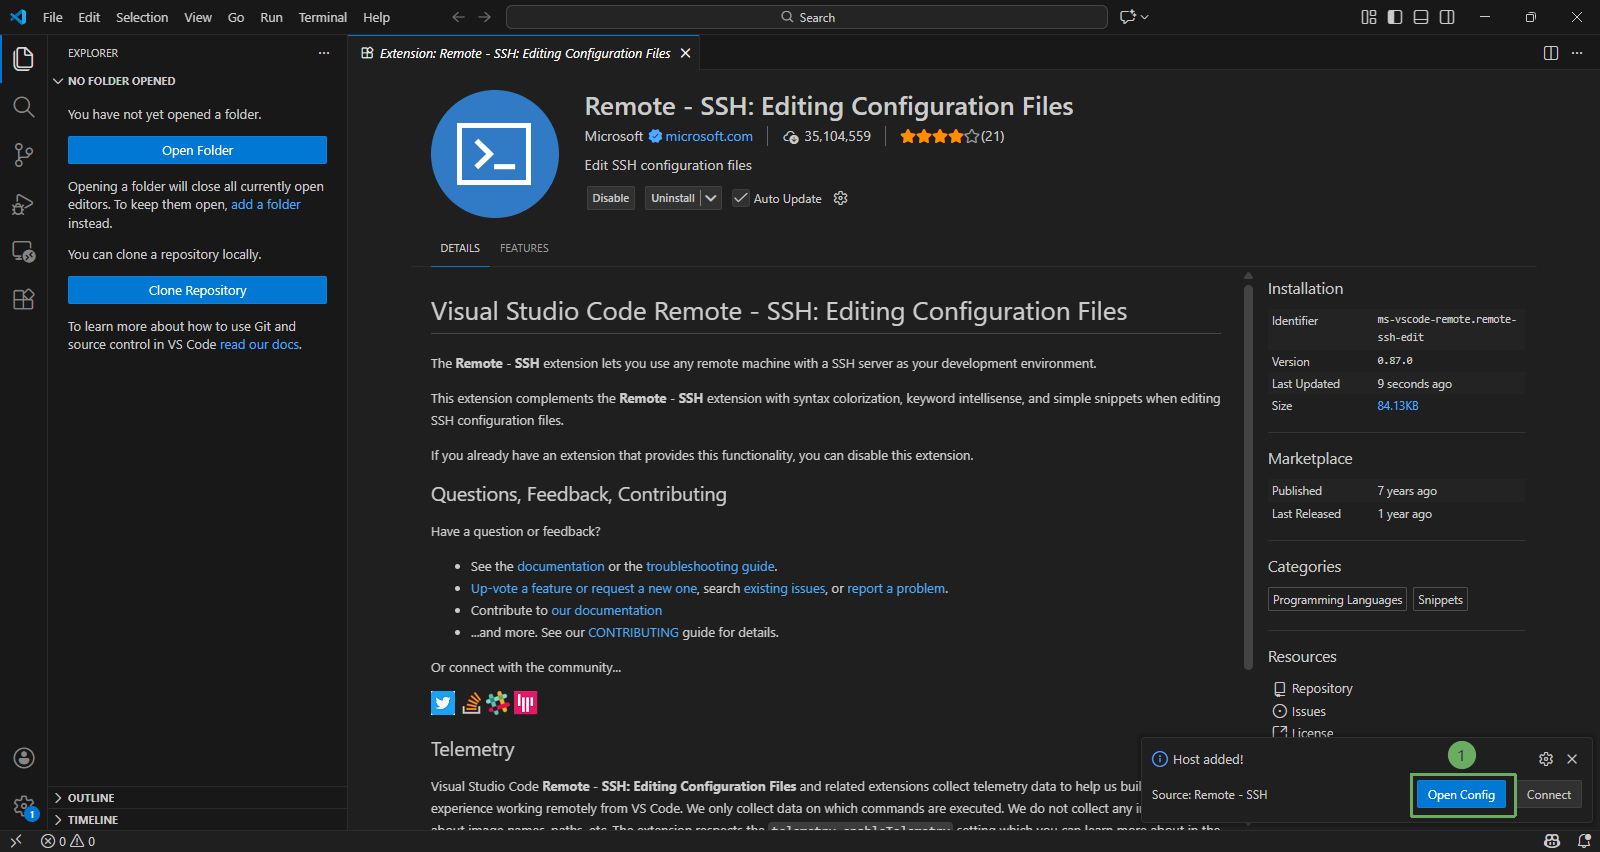Open the Selection menu
Image resolution: width=1600 pixels, height=852 pixels.
pyautogui.click(x=142, y=17)
